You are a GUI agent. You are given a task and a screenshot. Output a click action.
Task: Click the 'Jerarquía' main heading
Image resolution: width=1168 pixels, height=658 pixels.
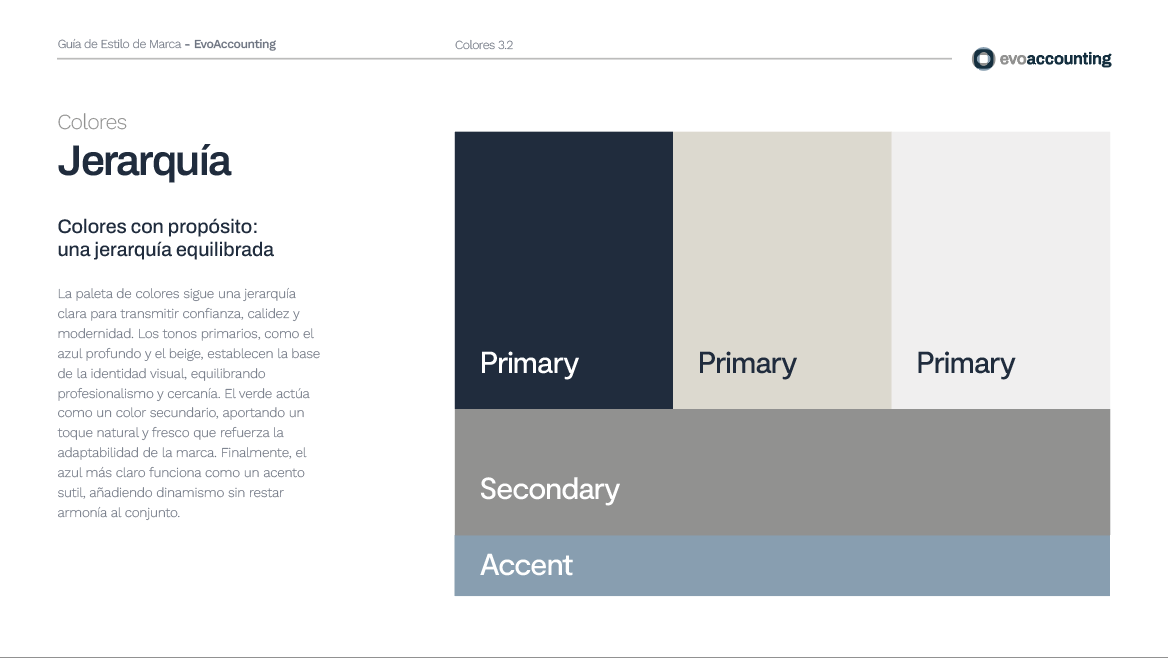pyautogui.click(x=144, y=161)
